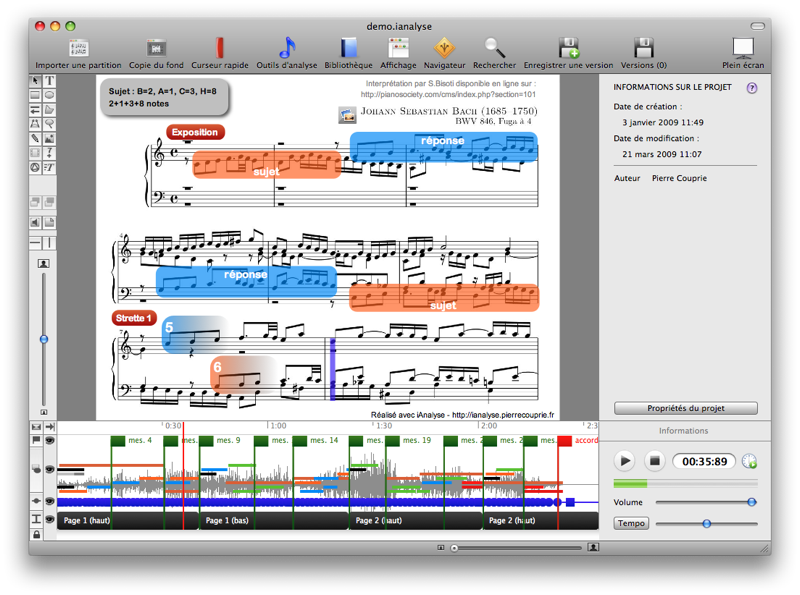The height and width of the screenshot is (595, 800).
Task: Click the 00:35:89 time display
Action: pyautogui.click(x=704, y=461)
